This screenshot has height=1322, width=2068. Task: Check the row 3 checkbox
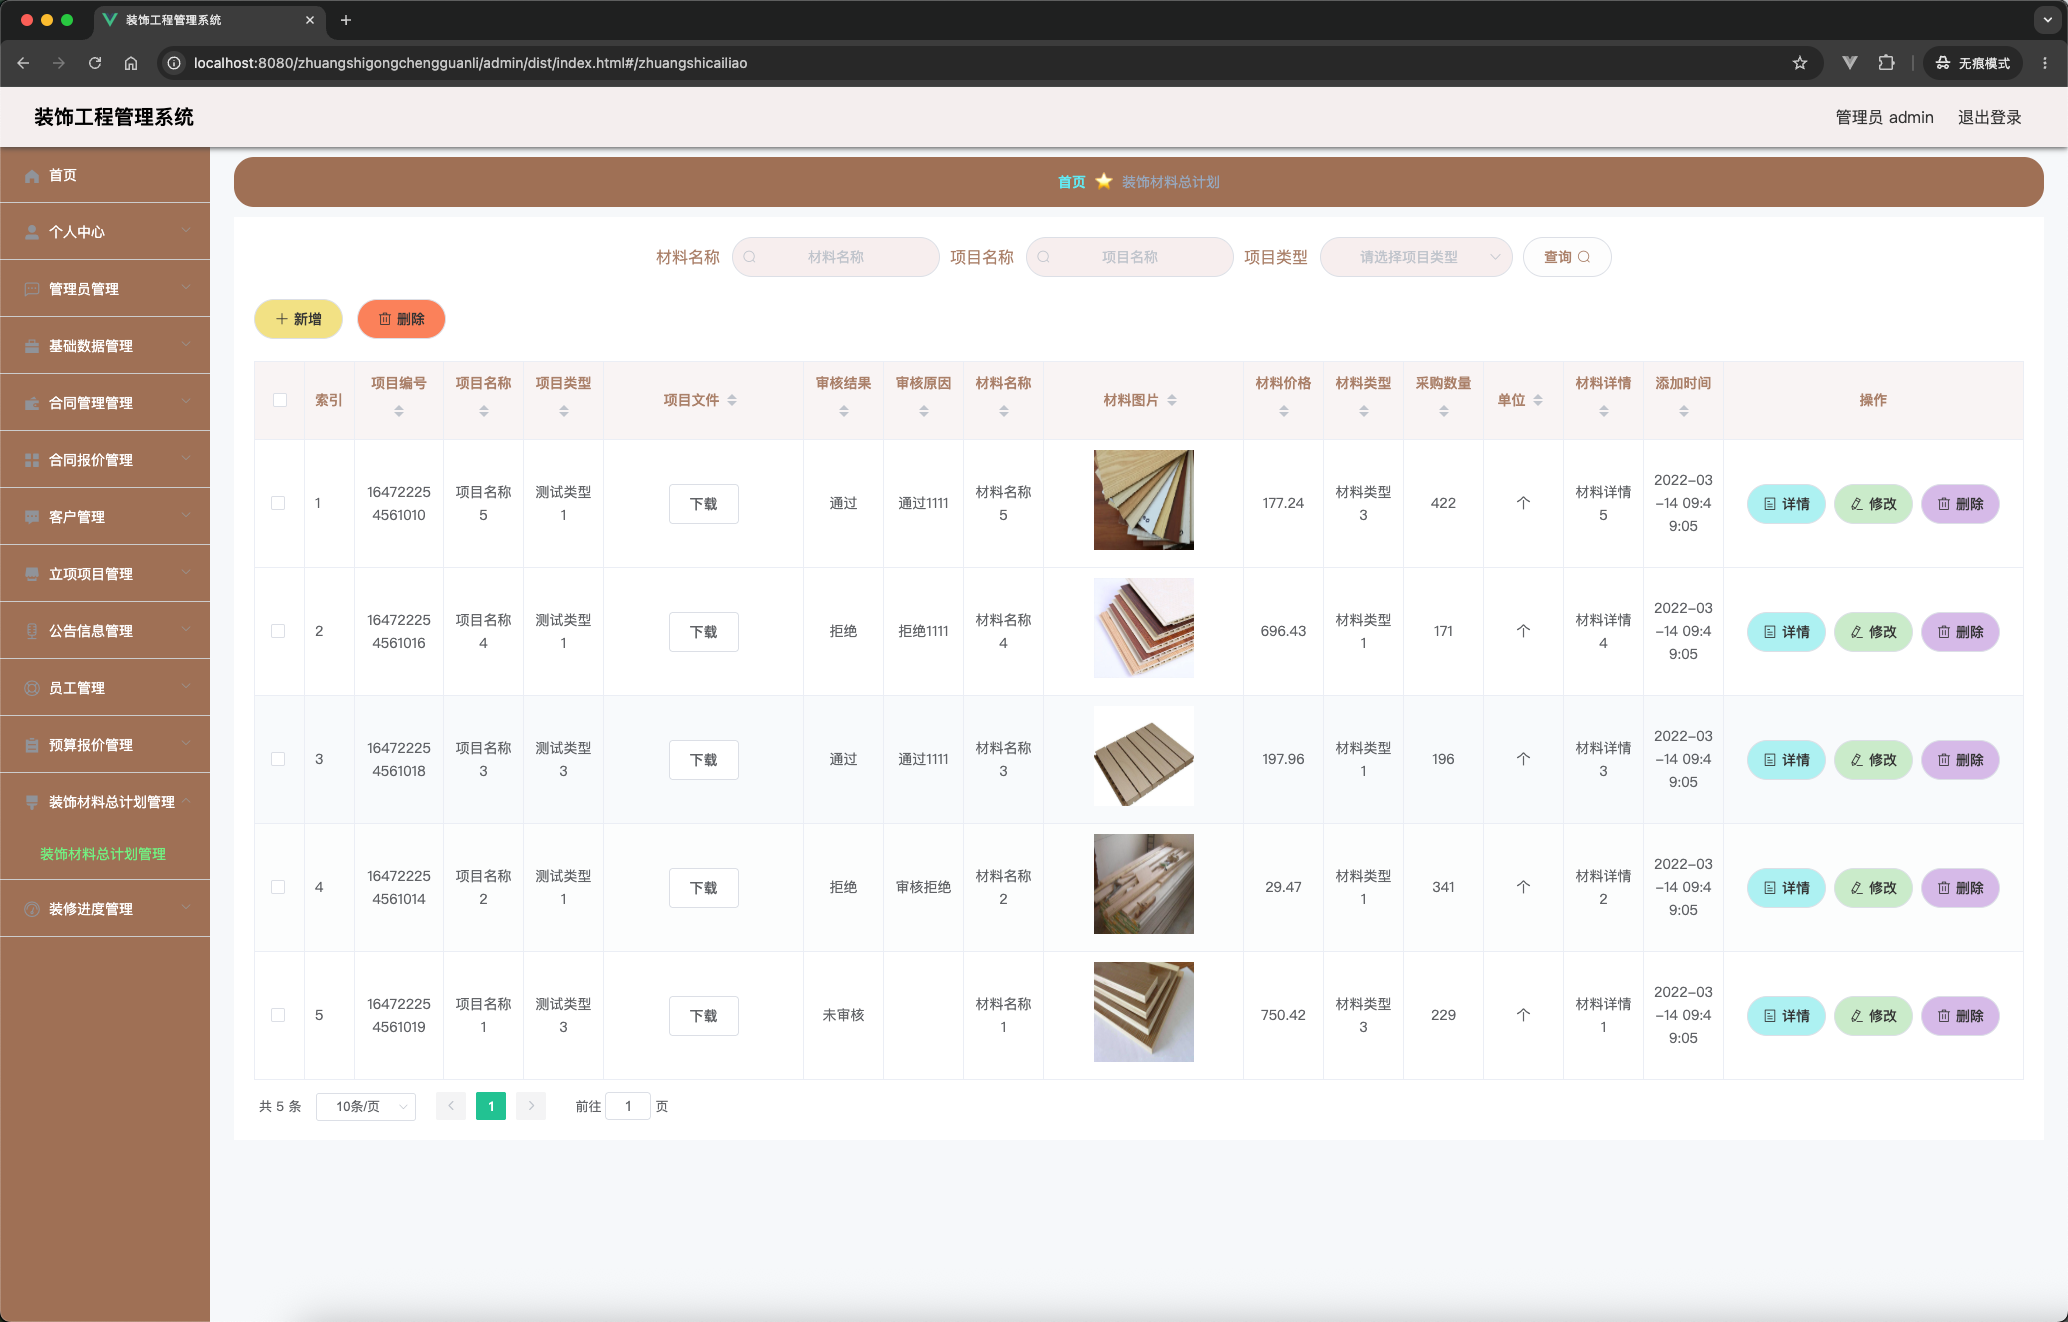click(x=278, y=759)
